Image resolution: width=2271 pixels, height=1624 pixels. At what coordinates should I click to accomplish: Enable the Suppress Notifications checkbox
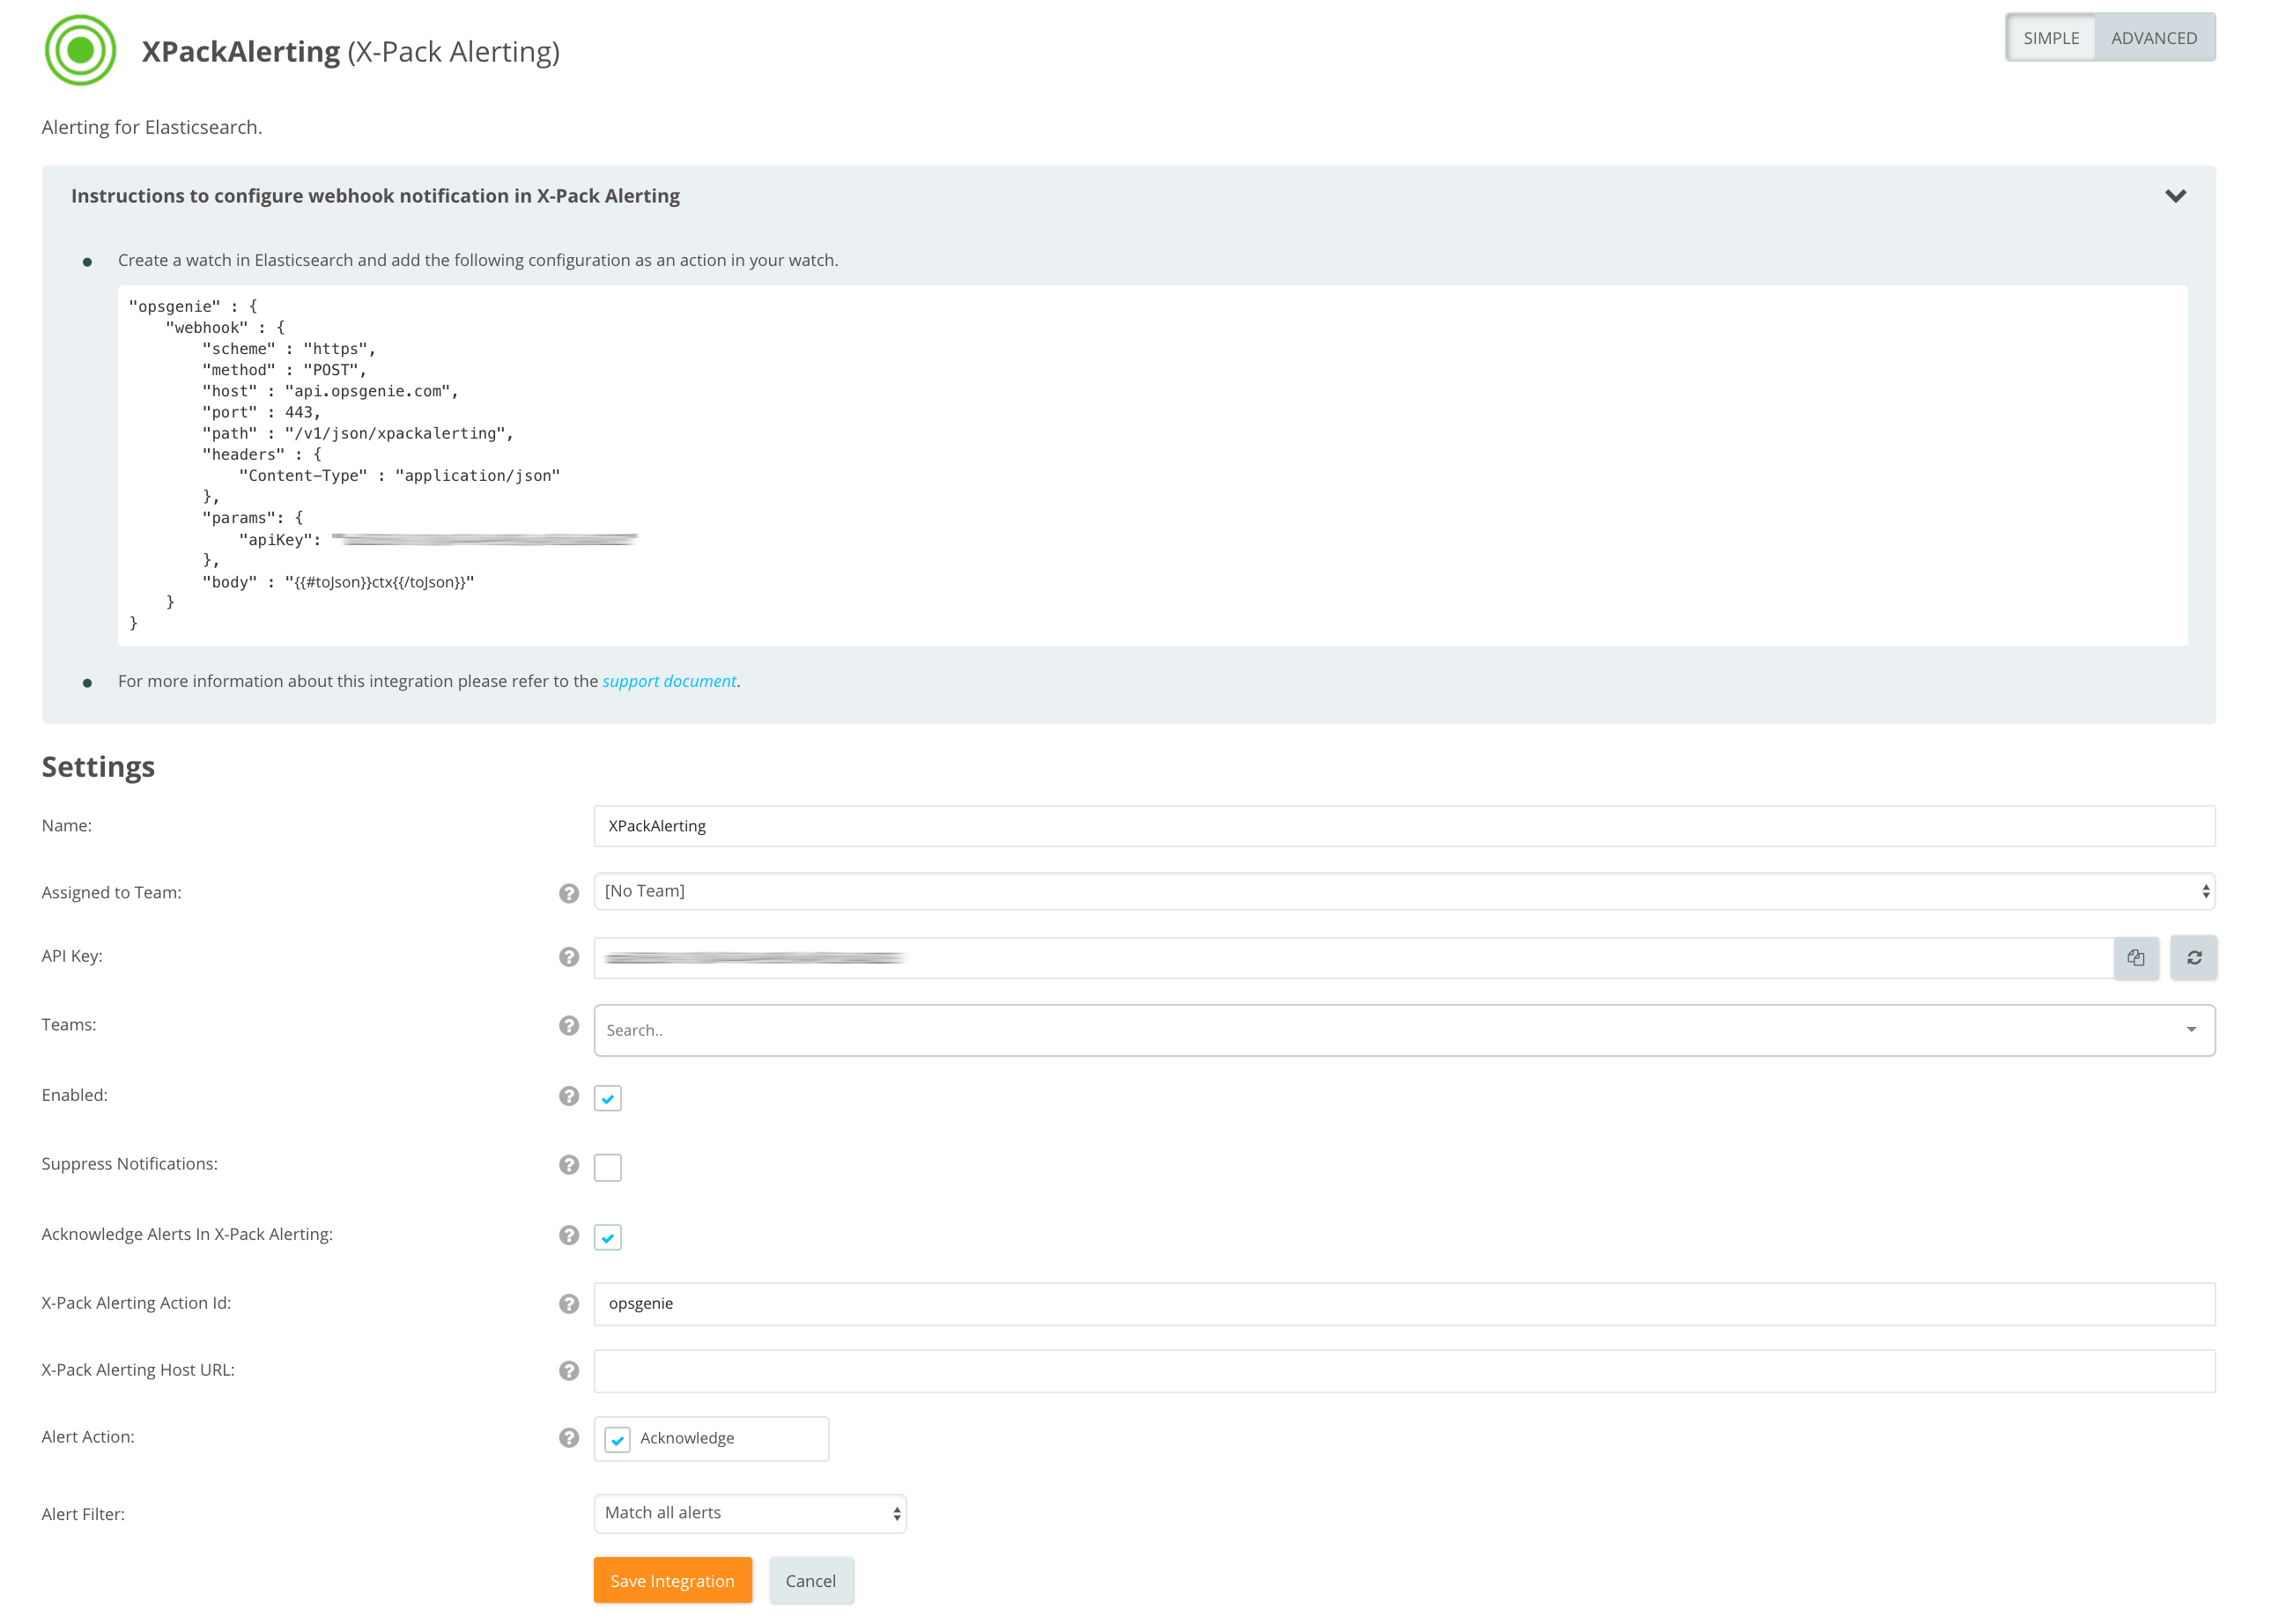[x=607, y=1167]
